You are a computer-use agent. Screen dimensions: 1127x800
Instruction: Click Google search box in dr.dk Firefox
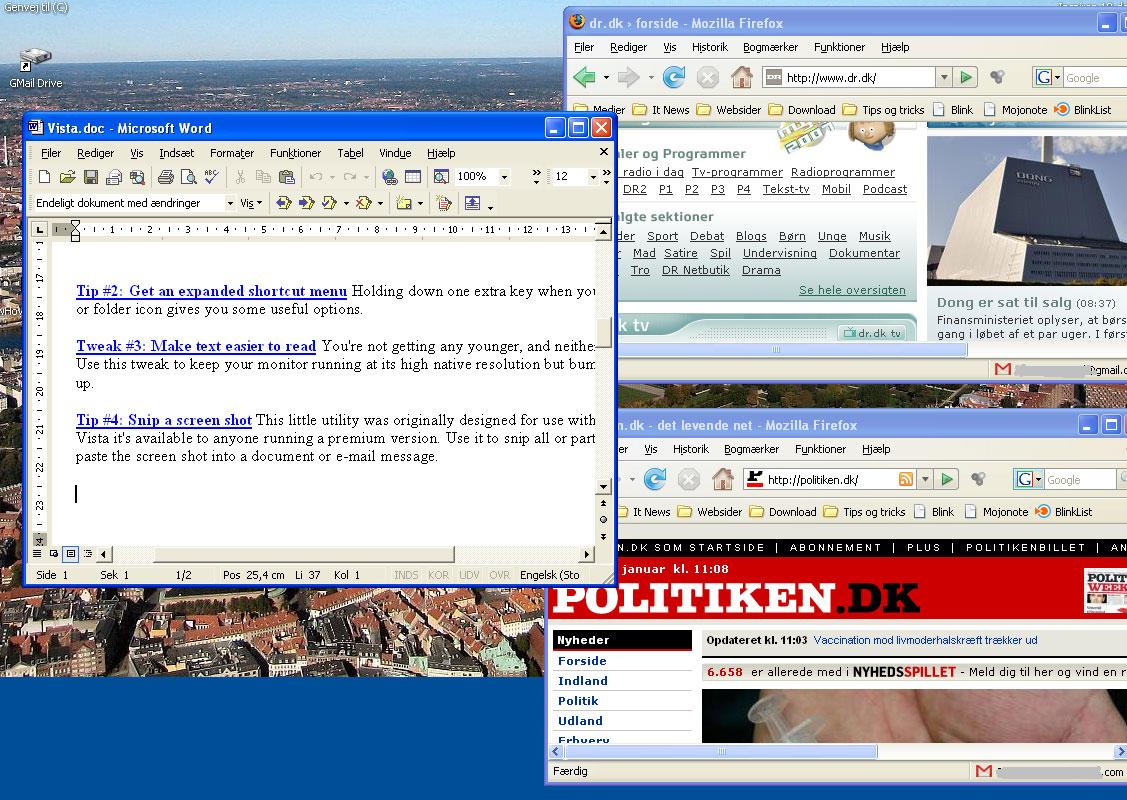(1095, 77)
